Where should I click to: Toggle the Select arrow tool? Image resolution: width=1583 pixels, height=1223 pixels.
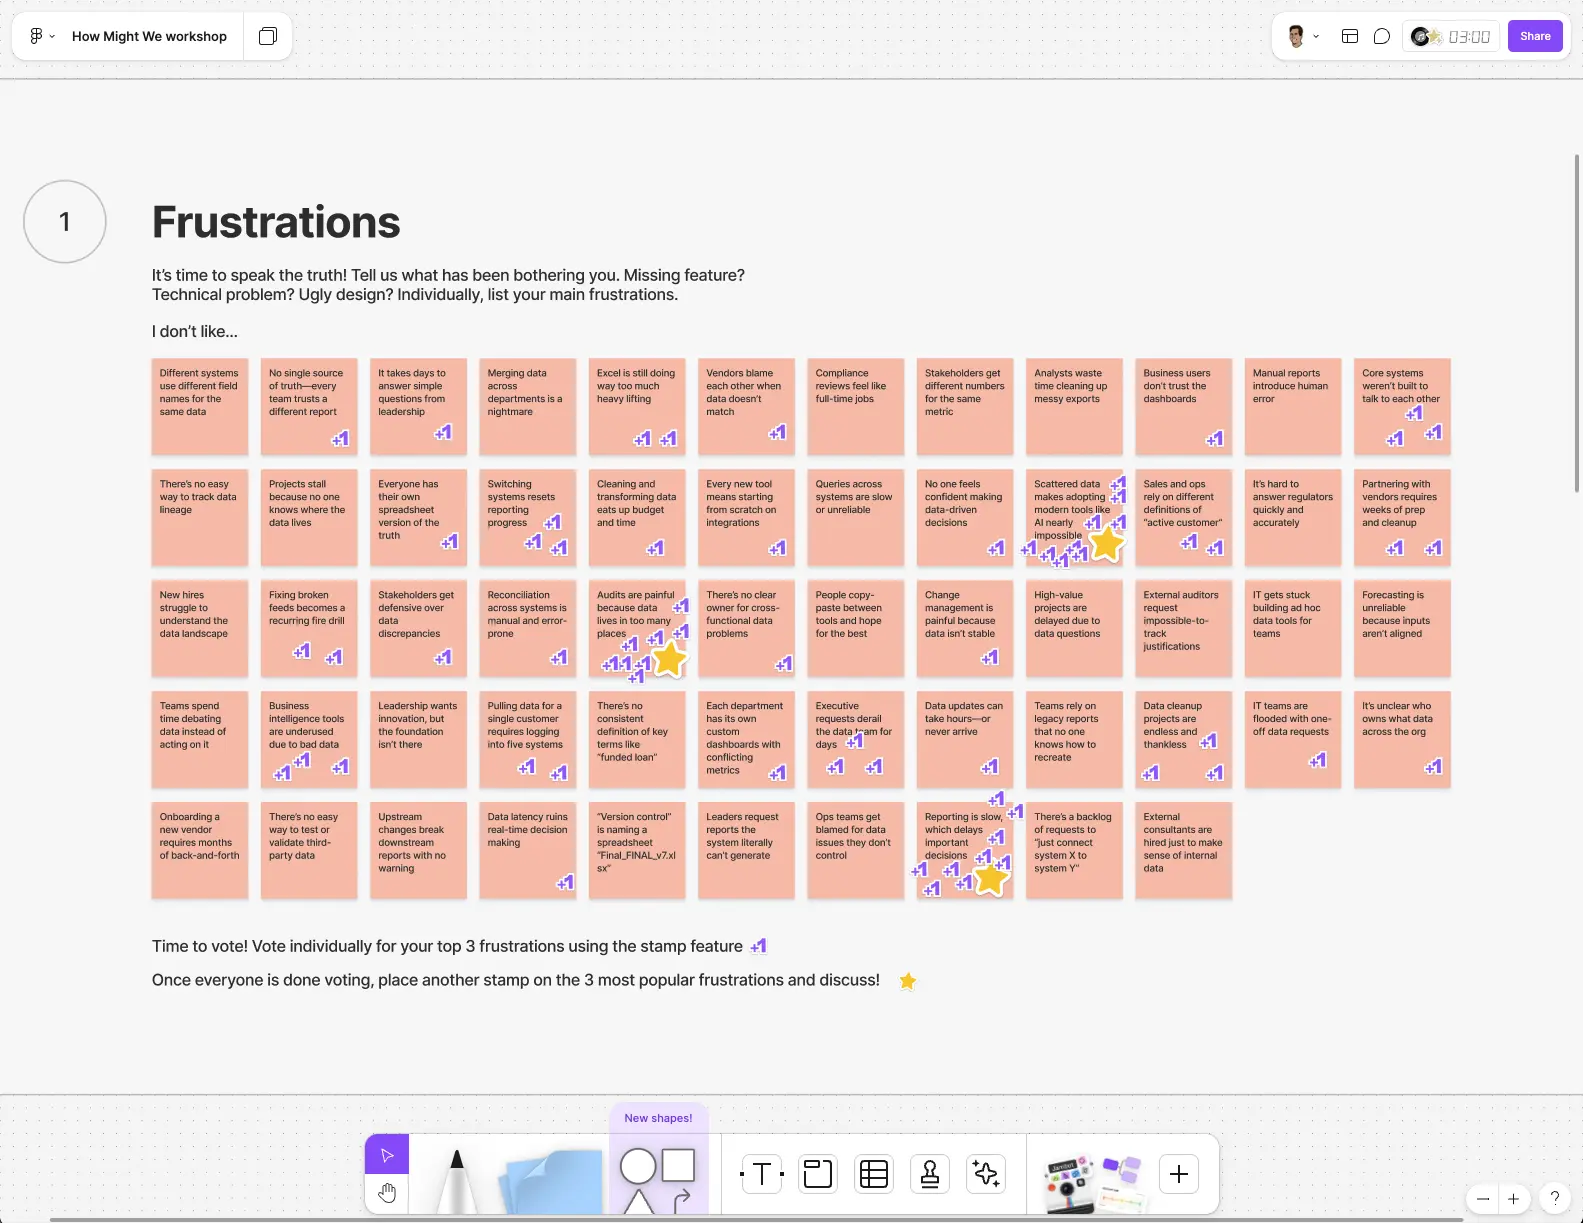[x=387, y=1155]
